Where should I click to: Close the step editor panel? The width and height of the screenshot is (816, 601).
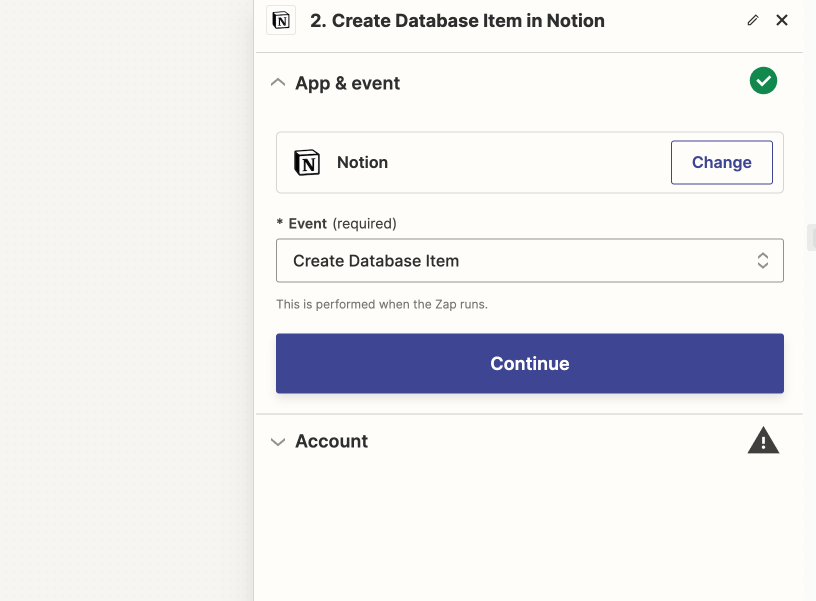click(782, 20)
